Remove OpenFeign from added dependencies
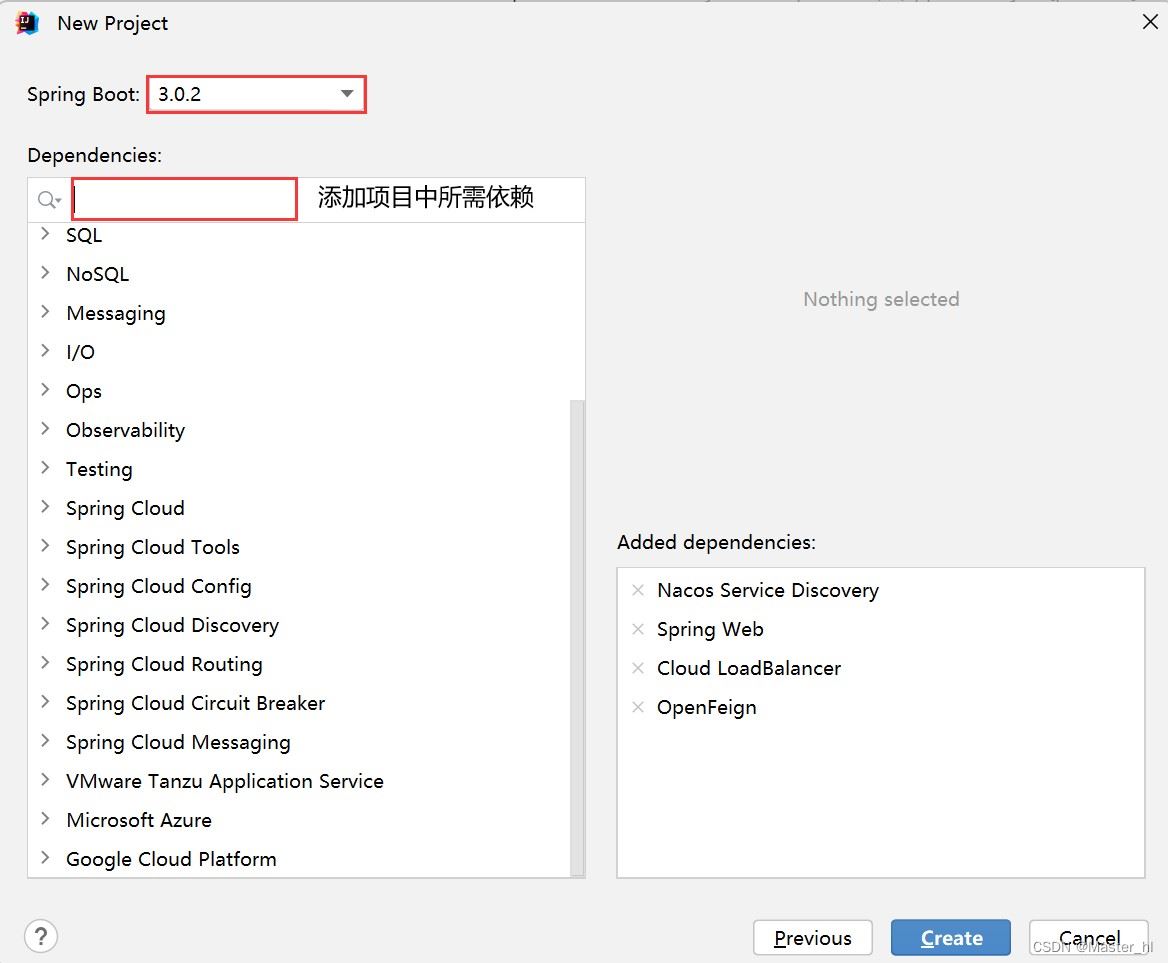This screenshot has height=963, width=1168. (x=638, y=707)
